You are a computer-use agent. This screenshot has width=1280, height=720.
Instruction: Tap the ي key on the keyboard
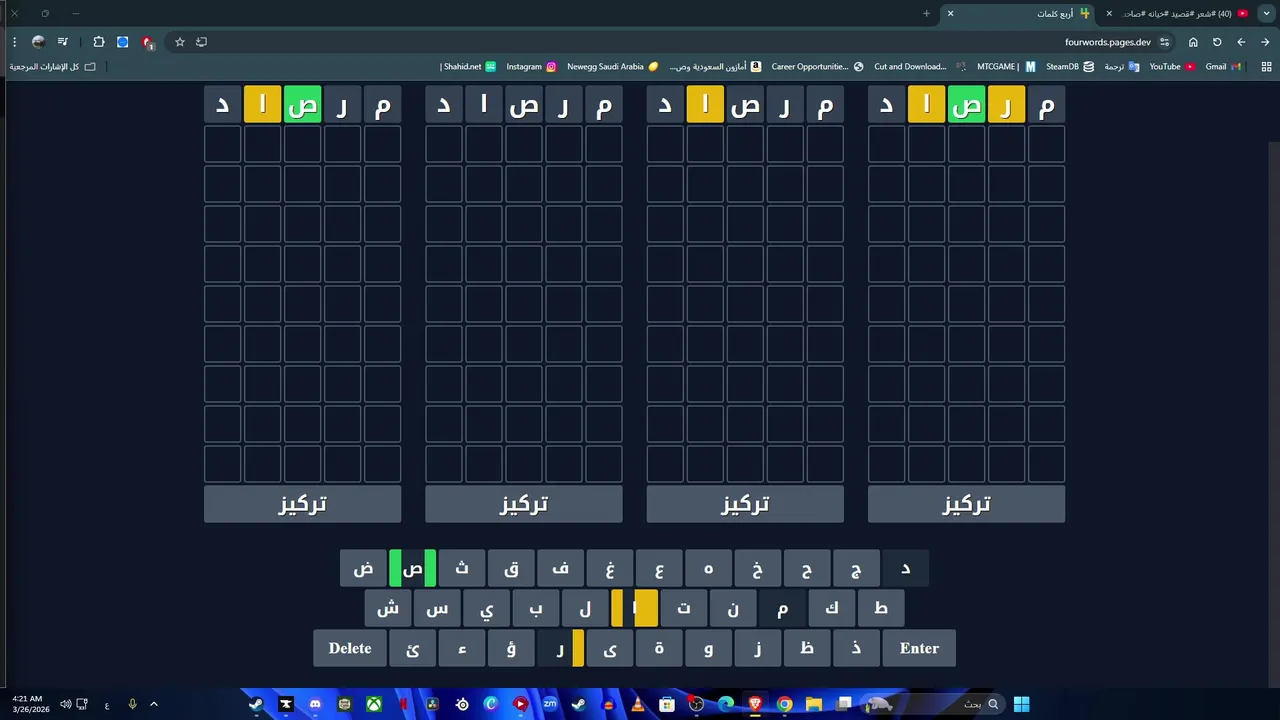(486, 608)
